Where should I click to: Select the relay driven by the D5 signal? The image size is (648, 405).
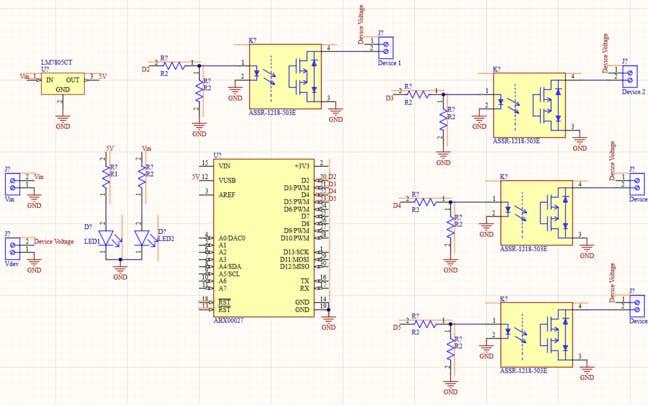tap(536, 335)
